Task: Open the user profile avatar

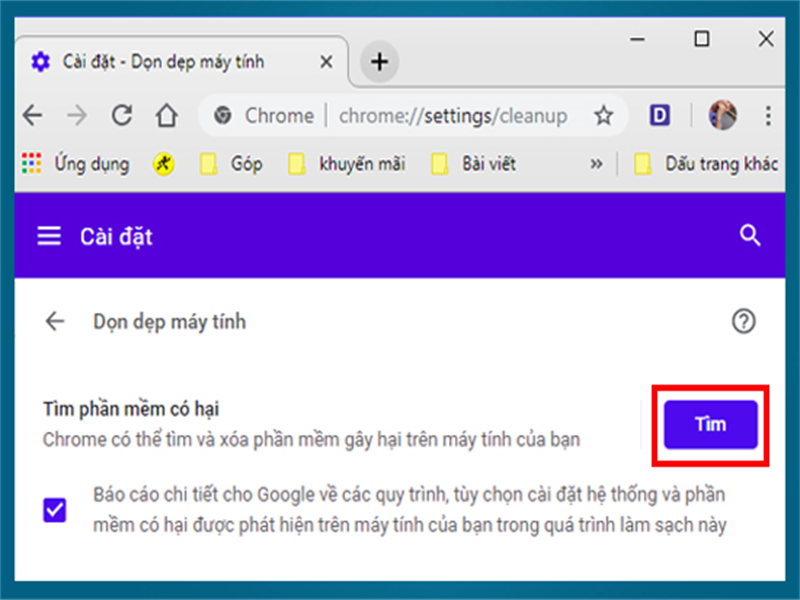Action: point(722,115)
